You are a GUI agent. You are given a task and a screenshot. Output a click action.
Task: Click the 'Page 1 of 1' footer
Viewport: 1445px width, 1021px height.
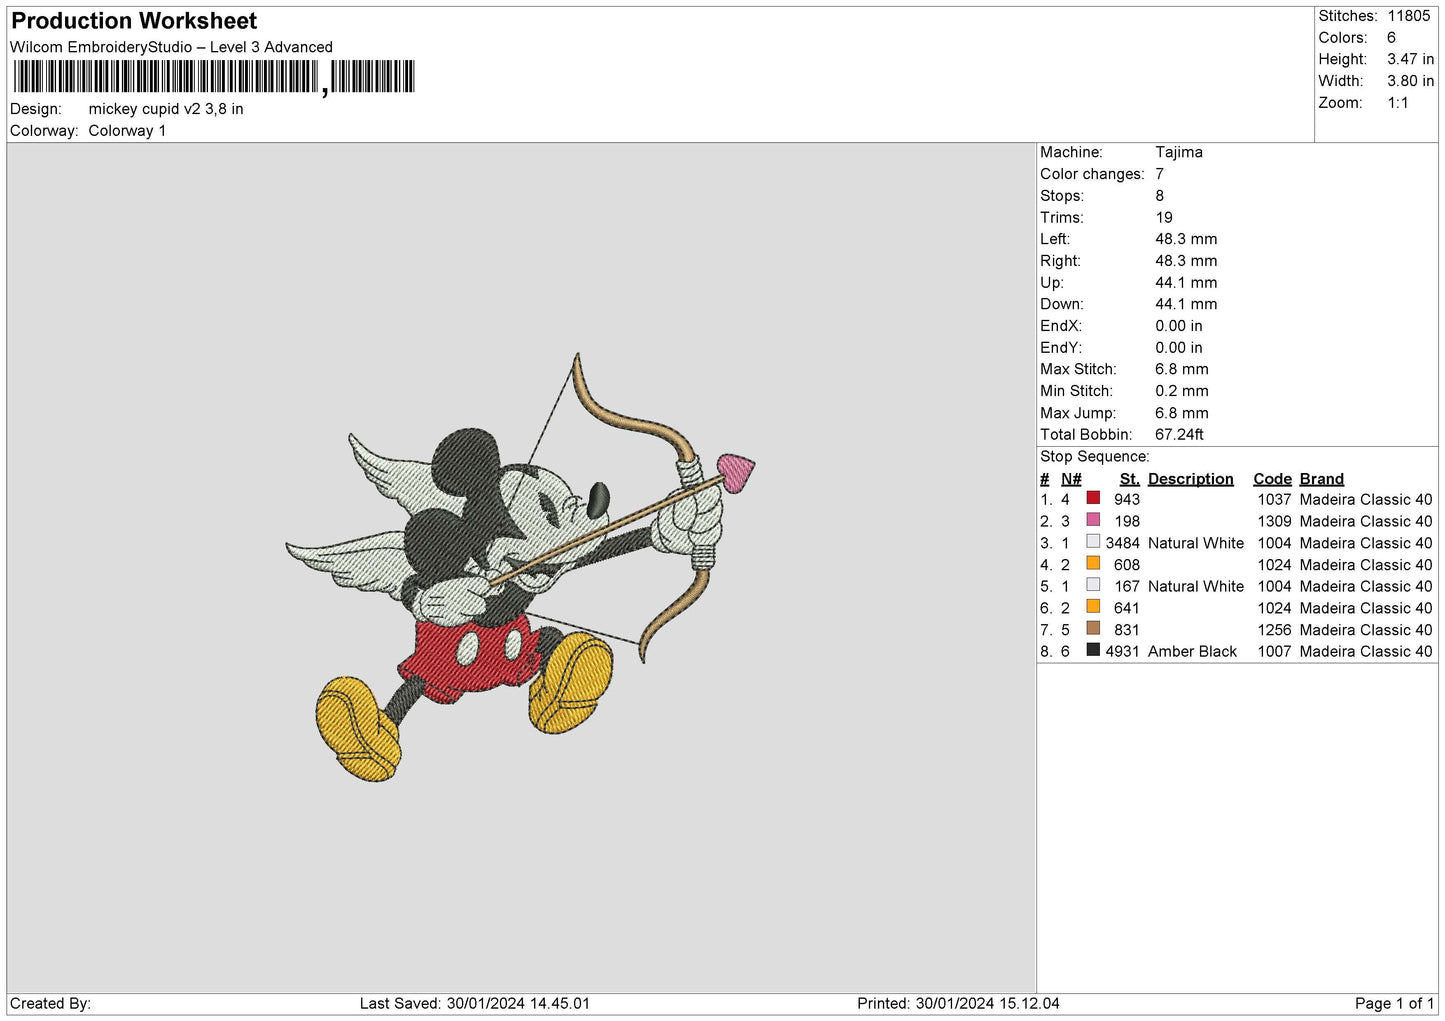coord(1394,1003)
